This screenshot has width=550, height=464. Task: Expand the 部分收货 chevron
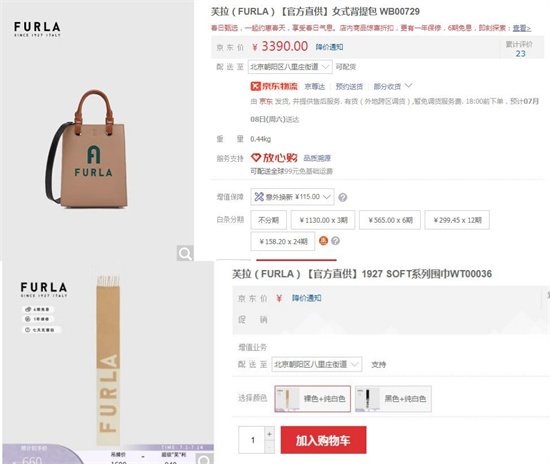(409, 86)
